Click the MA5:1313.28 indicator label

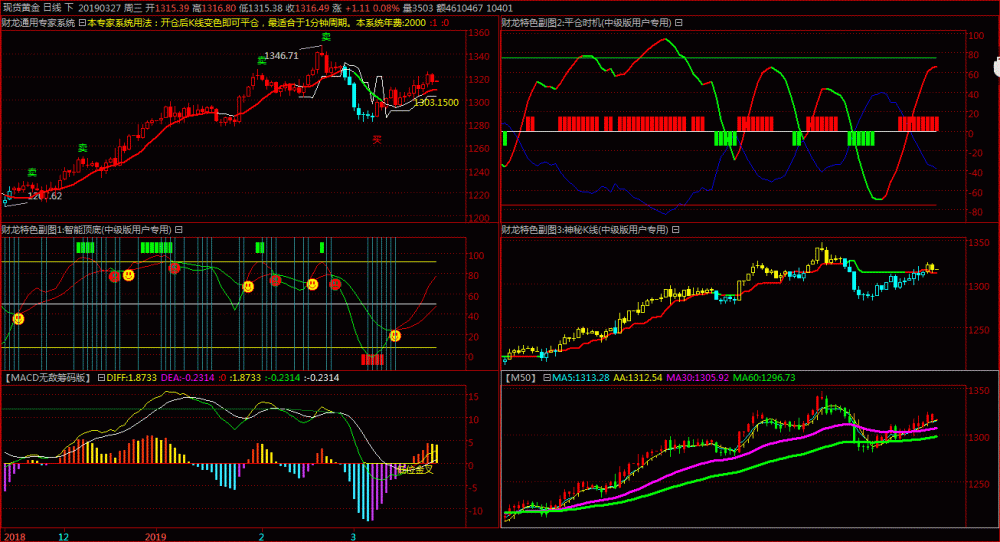(580, 377)
